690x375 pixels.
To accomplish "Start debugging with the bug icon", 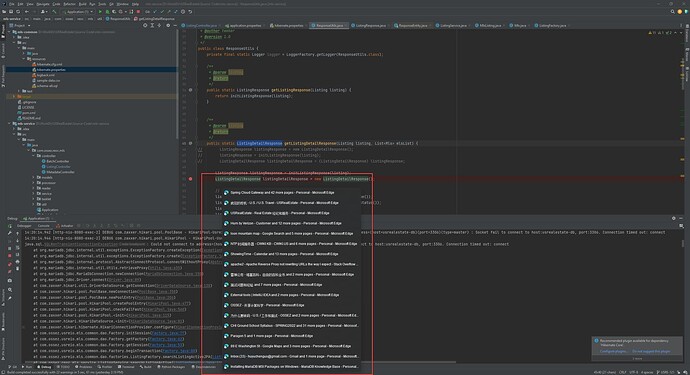I will coord(107,11).
